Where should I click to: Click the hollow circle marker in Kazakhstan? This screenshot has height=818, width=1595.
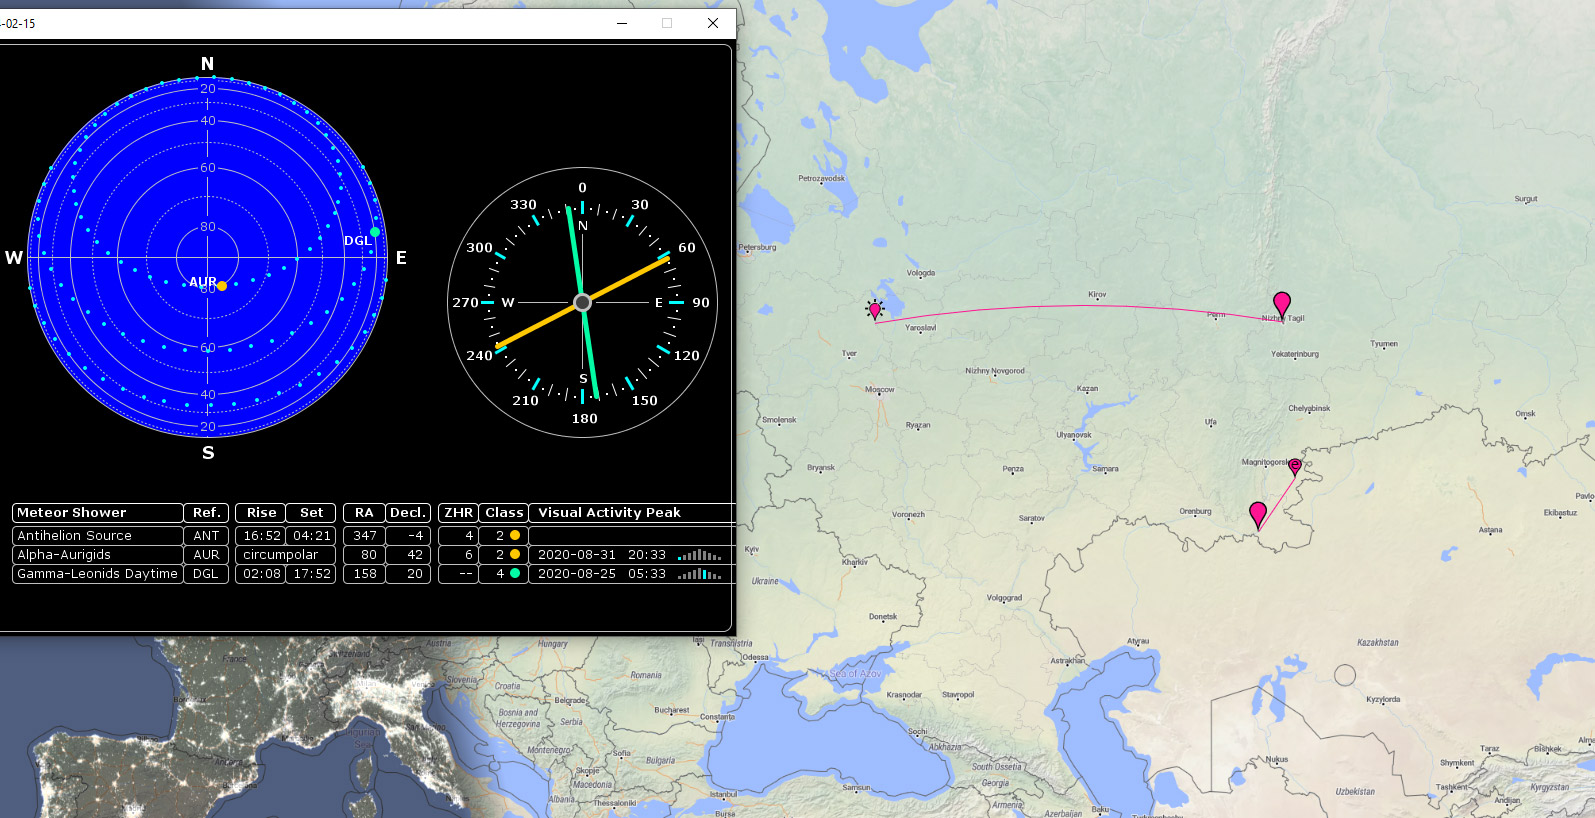click(1345, 675)
